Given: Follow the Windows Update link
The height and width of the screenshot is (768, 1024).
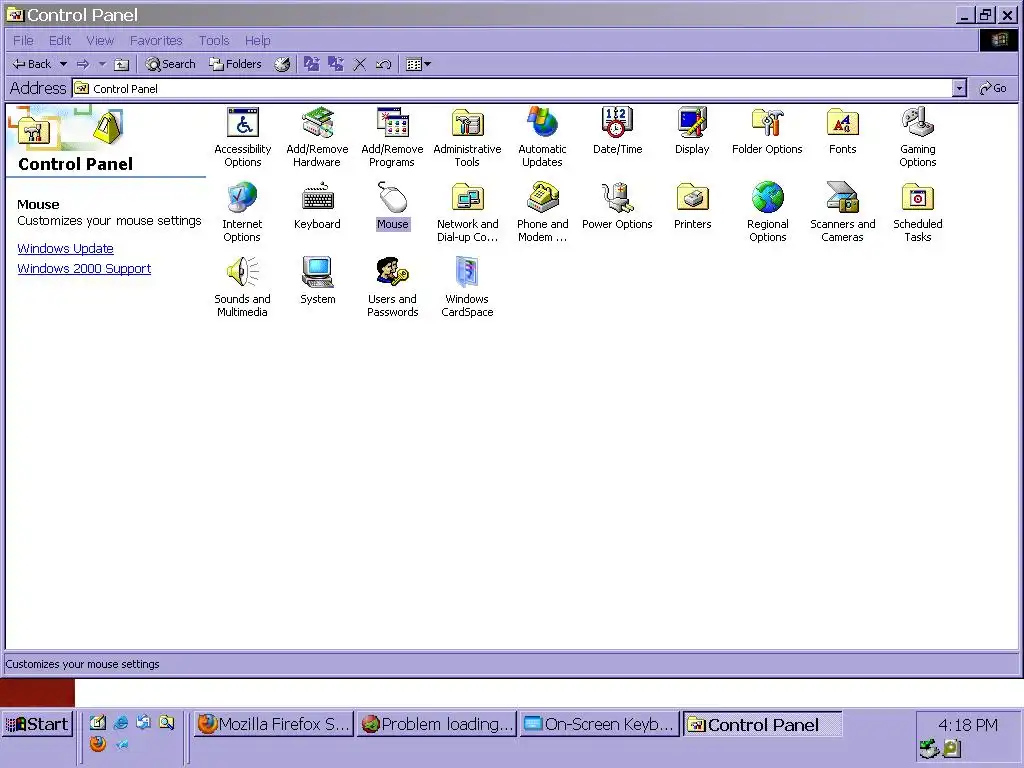Looking at the screenshot, I should click(x=65, y=248).
